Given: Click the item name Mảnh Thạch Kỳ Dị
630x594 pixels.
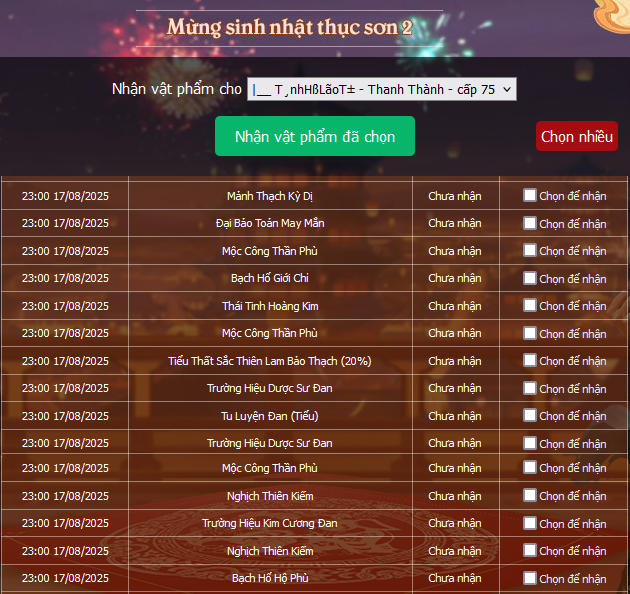Looking at the screenshot, I should click(270, 196).
